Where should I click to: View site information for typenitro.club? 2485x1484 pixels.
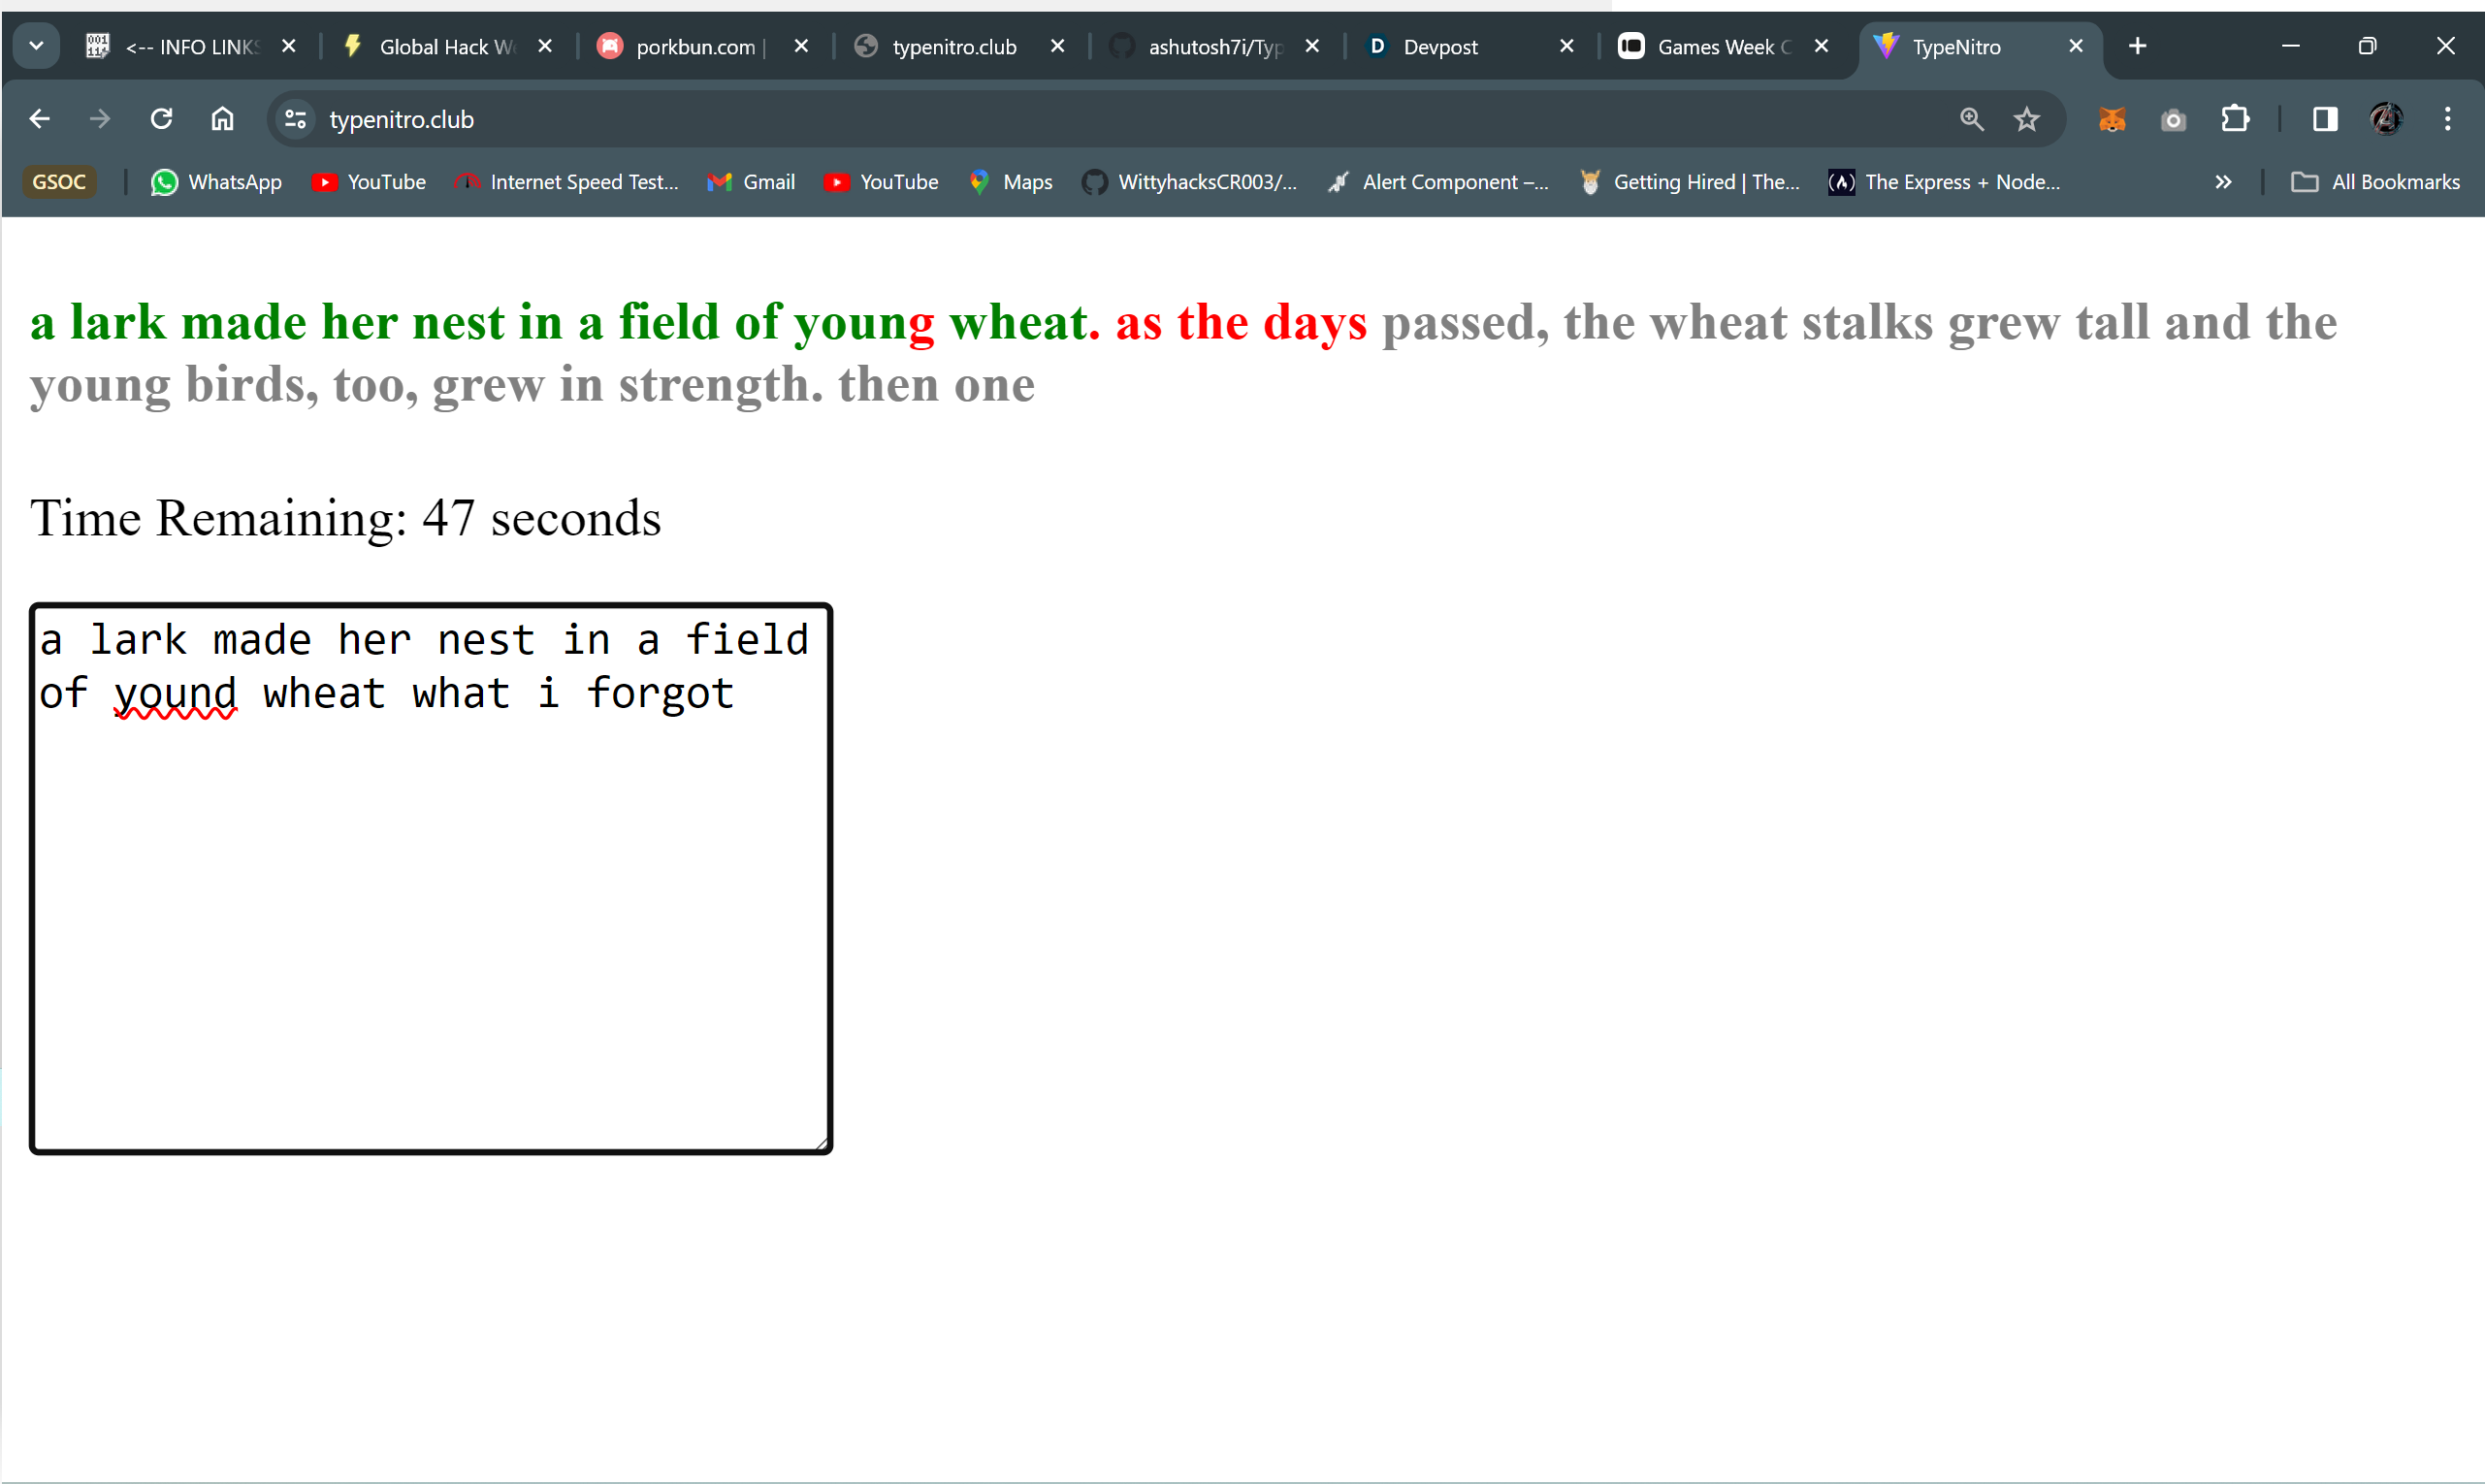(x=295, y=119)
